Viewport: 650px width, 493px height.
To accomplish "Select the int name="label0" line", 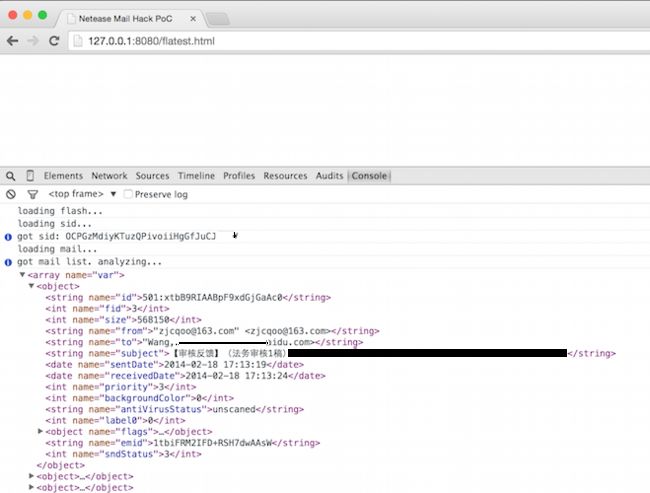I will 115,420.
